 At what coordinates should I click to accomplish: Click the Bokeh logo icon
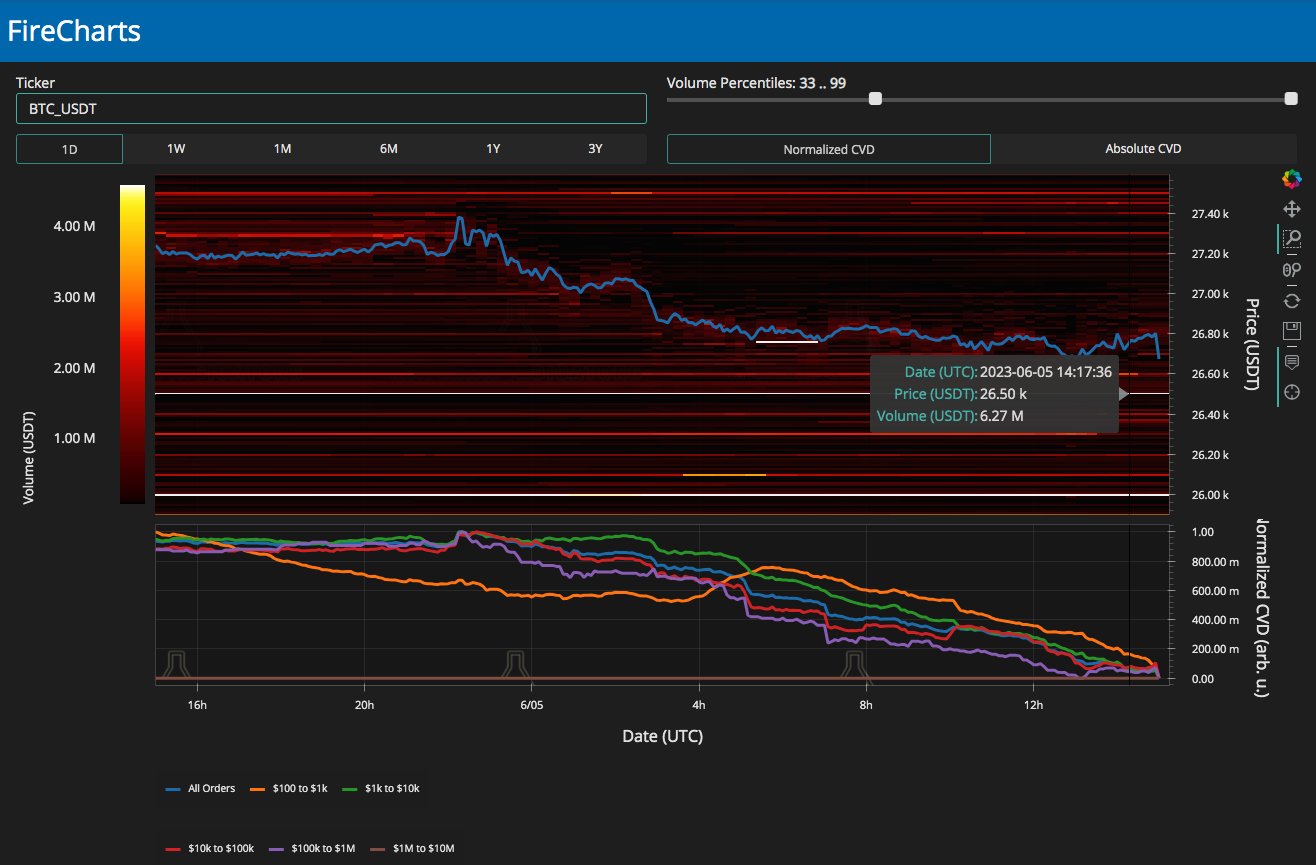[1291, 179]
